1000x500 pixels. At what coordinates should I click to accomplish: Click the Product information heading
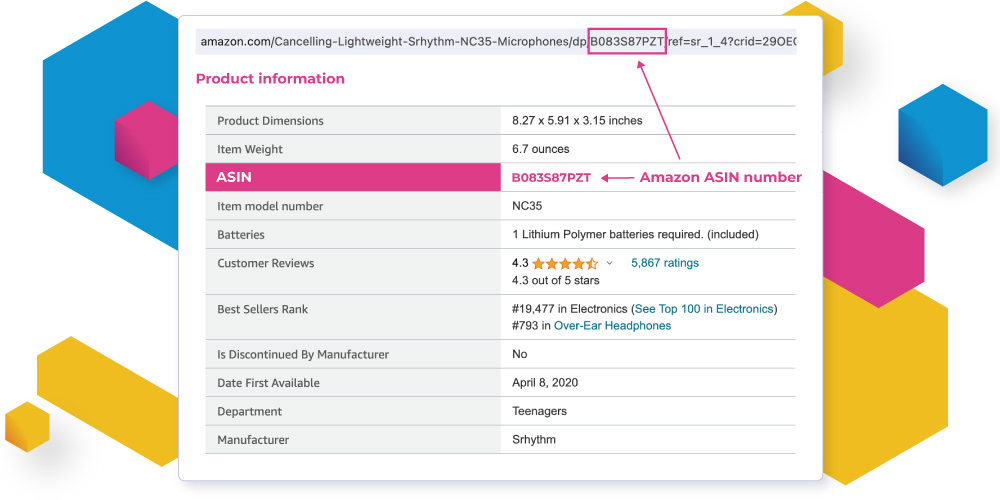(x=270, y=79)
